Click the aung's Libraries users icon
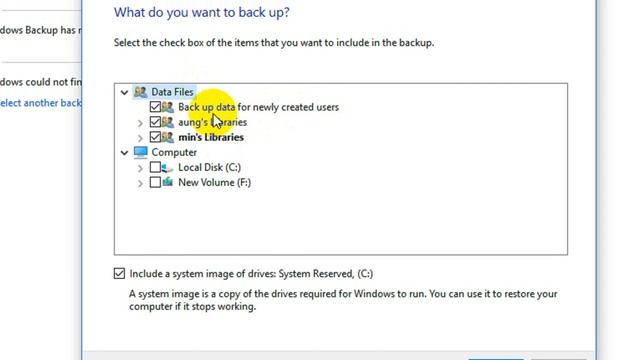 167,122
